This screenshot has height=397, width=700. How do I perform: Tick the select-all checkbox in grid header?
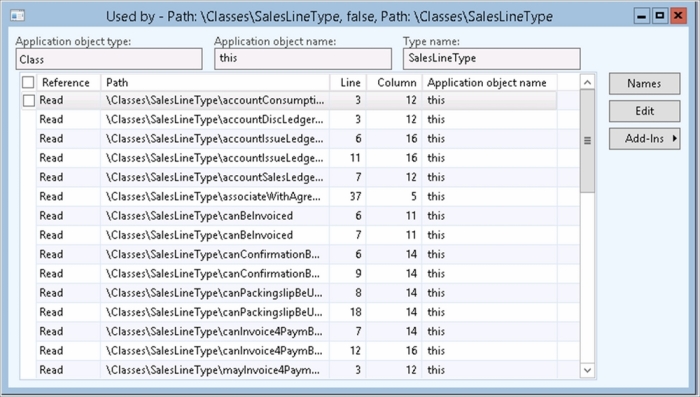28,82
